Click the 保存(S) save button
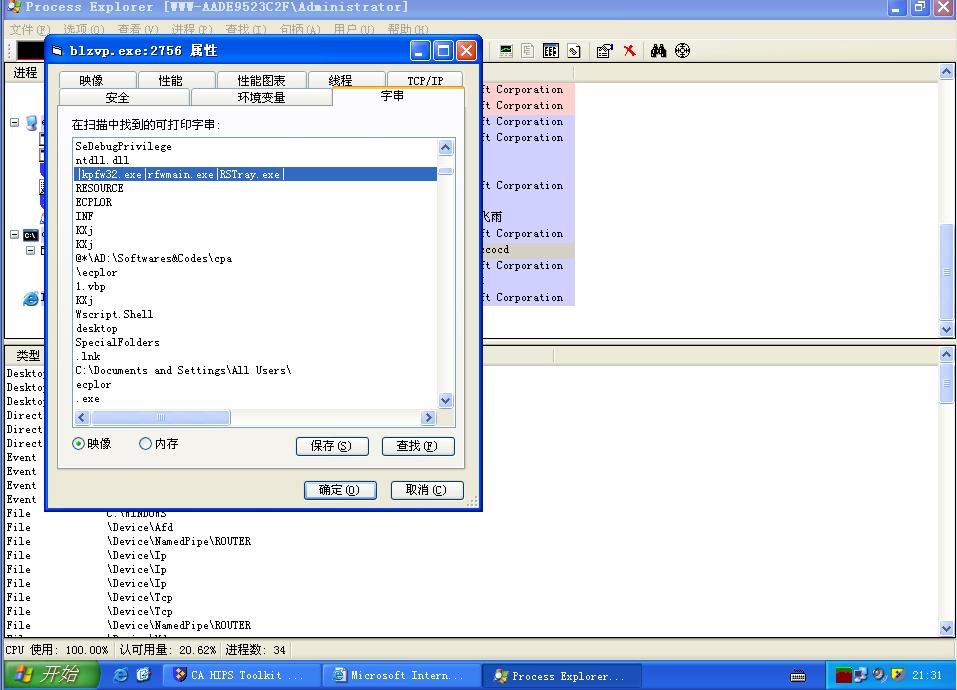This screenshot has height=690, width=957. tap(332, 446)
